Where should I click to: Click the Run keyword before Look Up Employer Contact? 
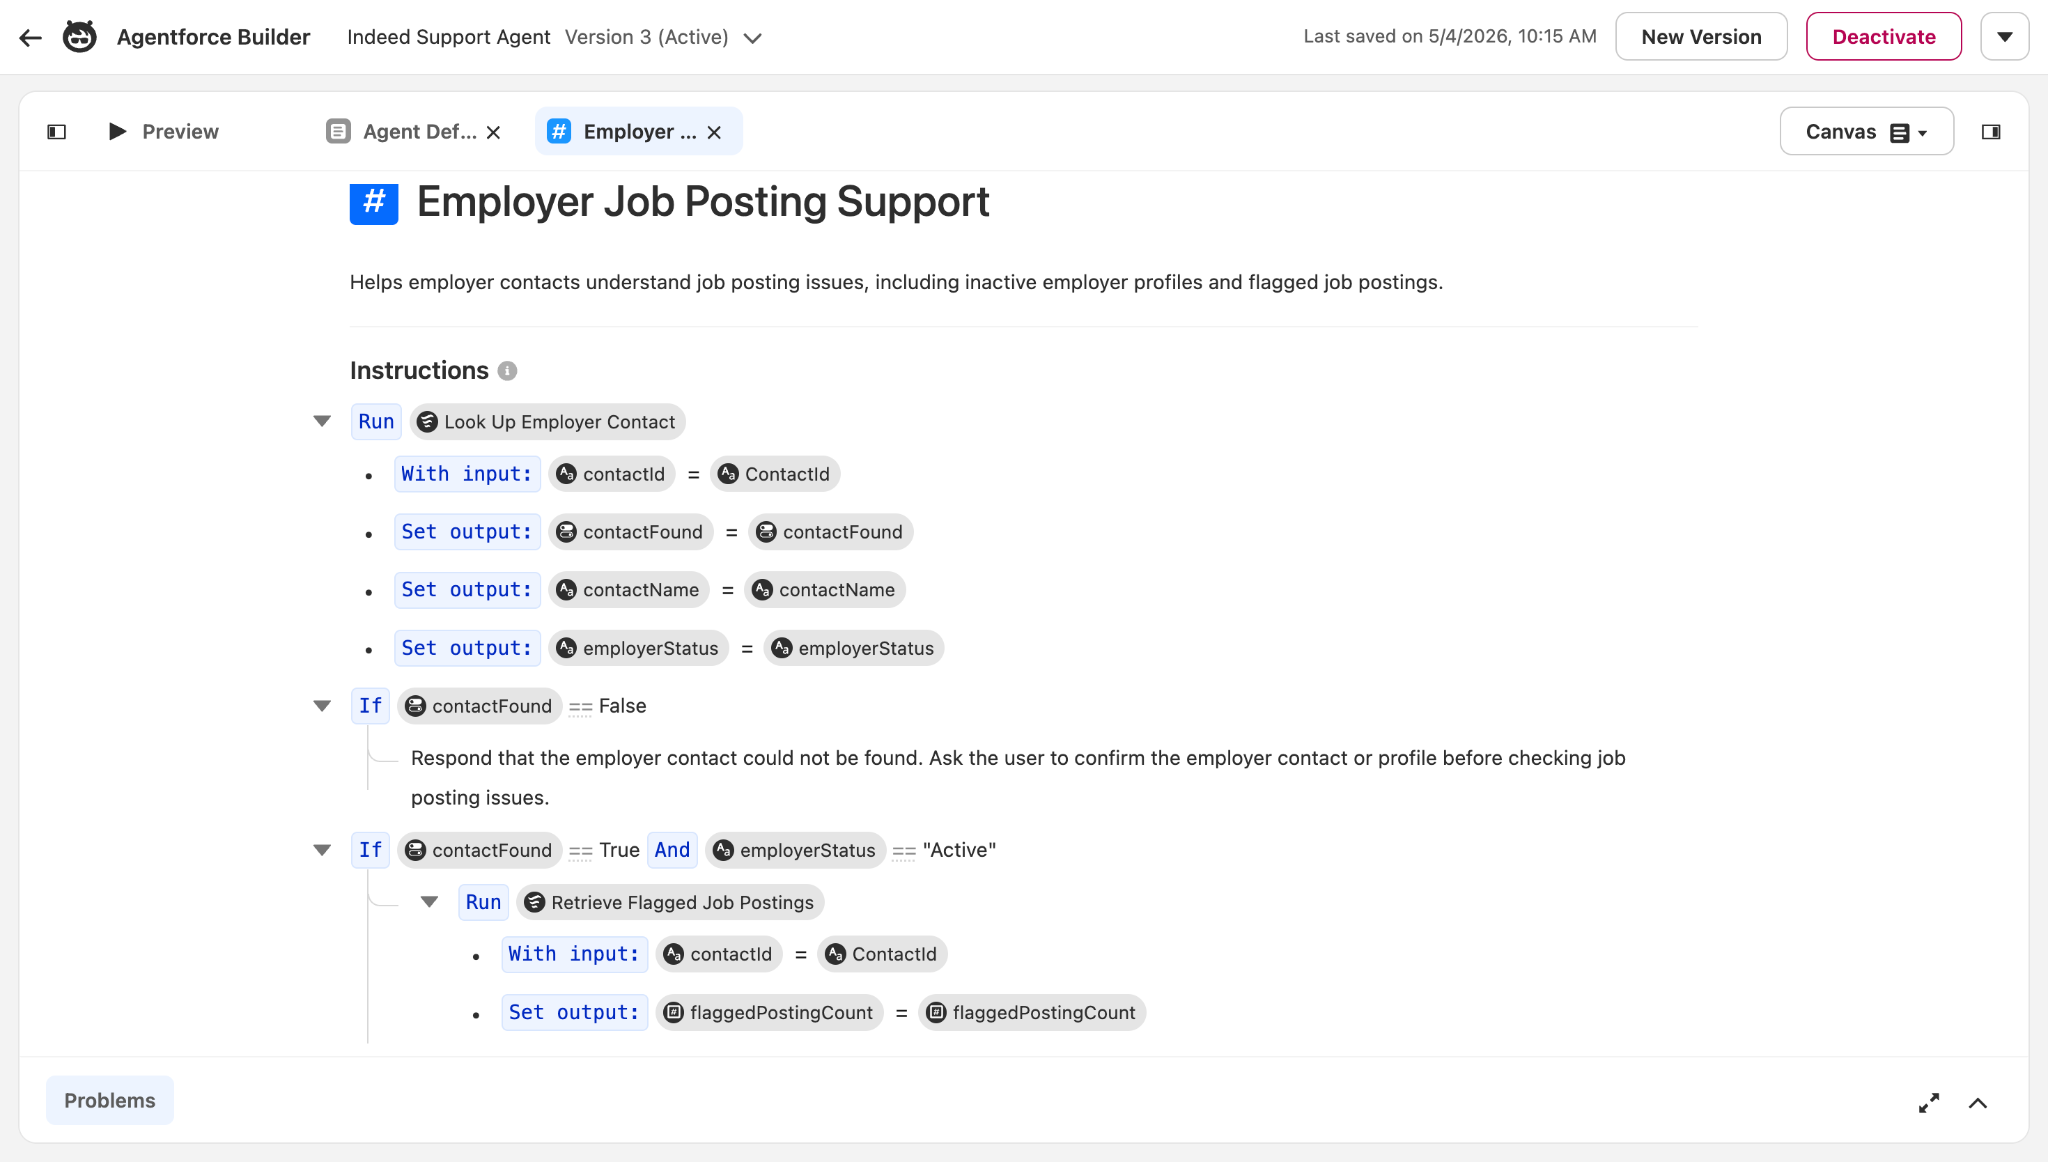pyautogui.click(x=376, y=422)
